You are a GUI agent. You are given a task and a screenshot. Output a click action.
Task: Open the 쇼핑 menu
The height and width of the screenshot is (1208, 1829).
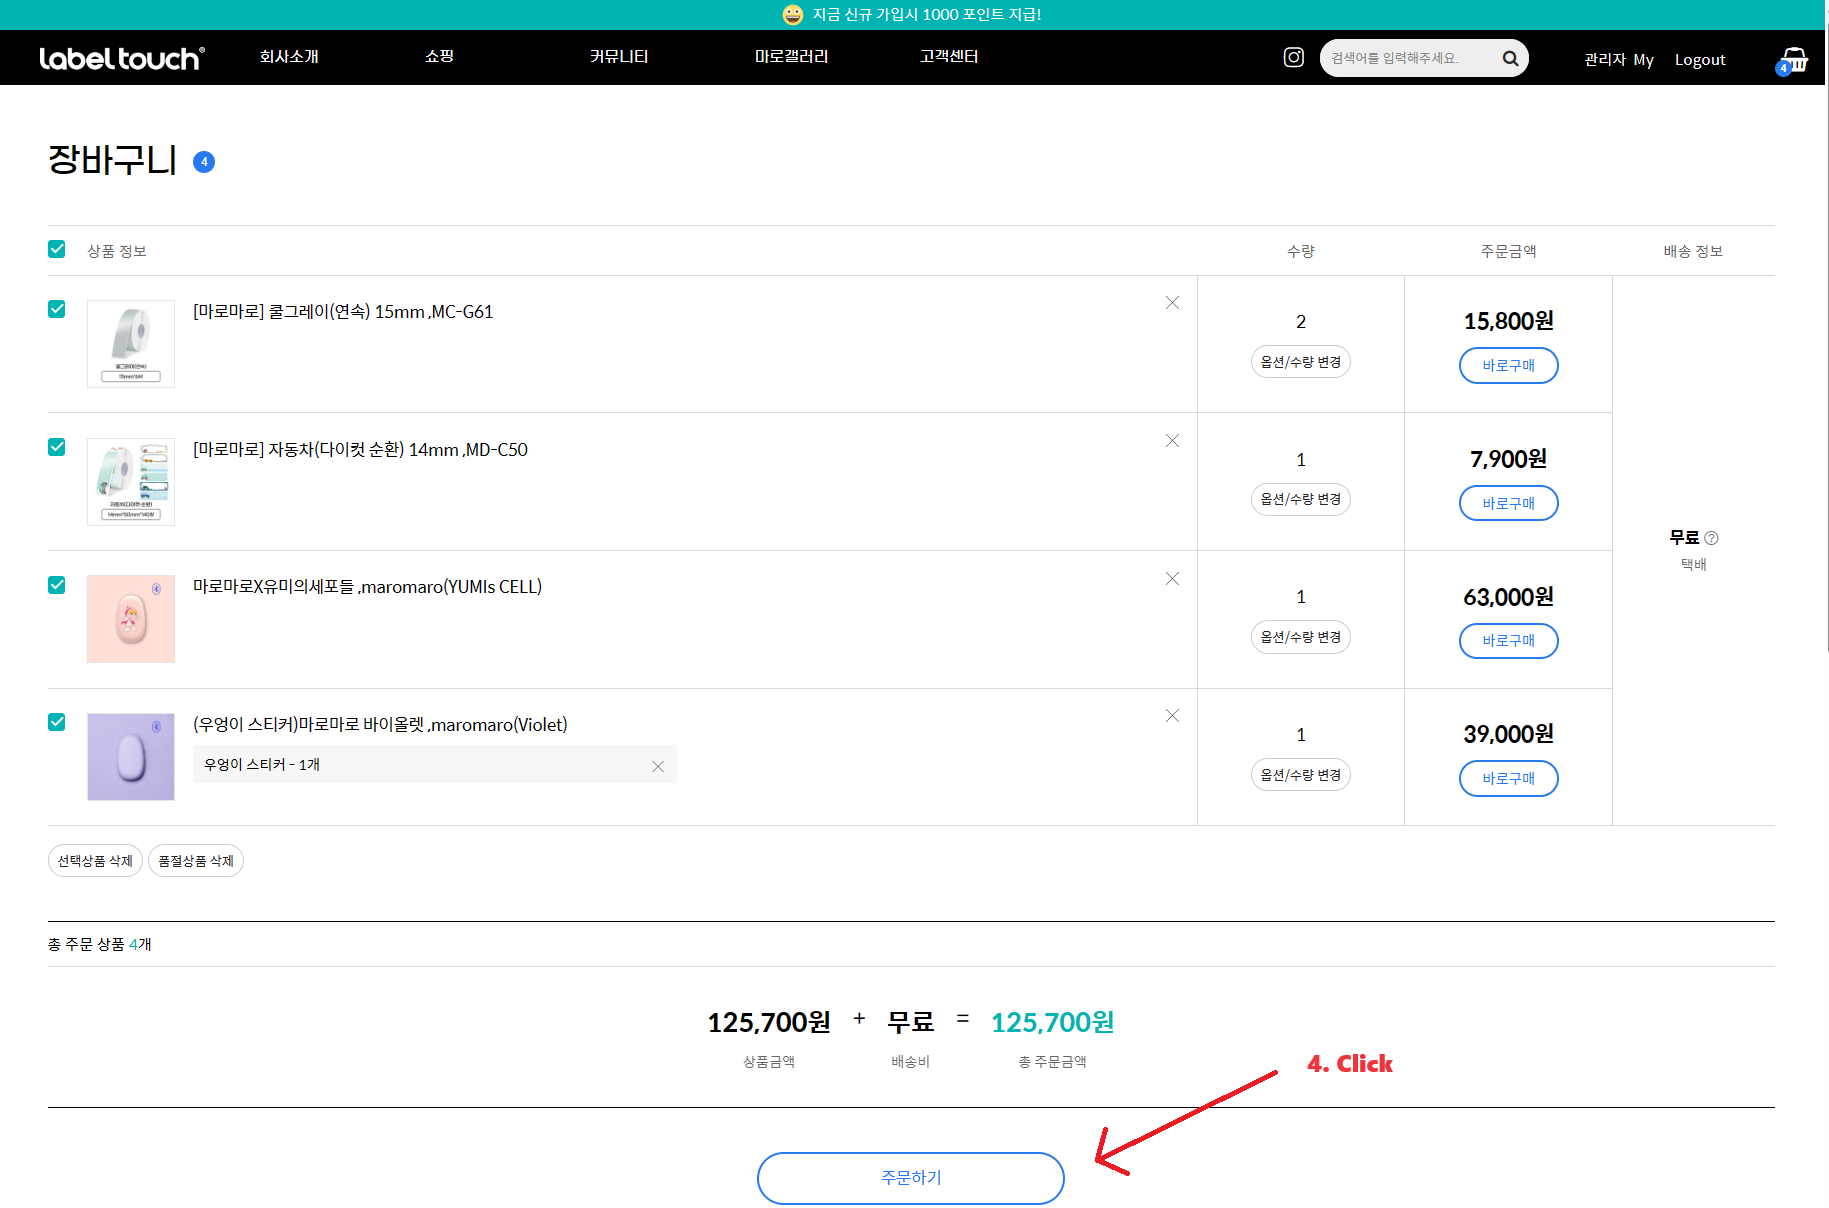439,57
